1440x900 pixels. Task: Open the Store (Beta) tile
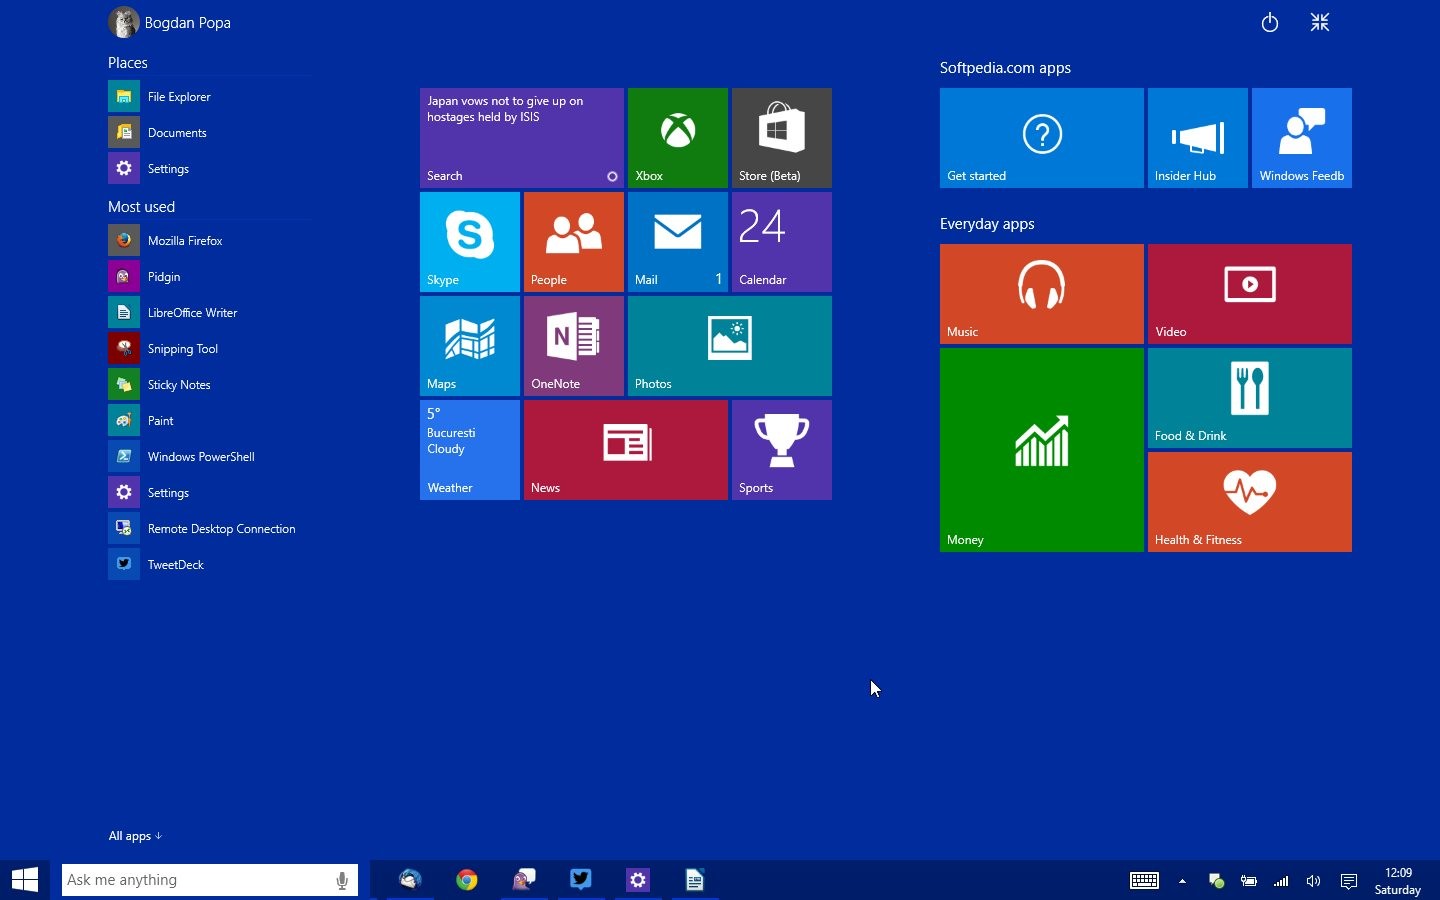(781, 137)
